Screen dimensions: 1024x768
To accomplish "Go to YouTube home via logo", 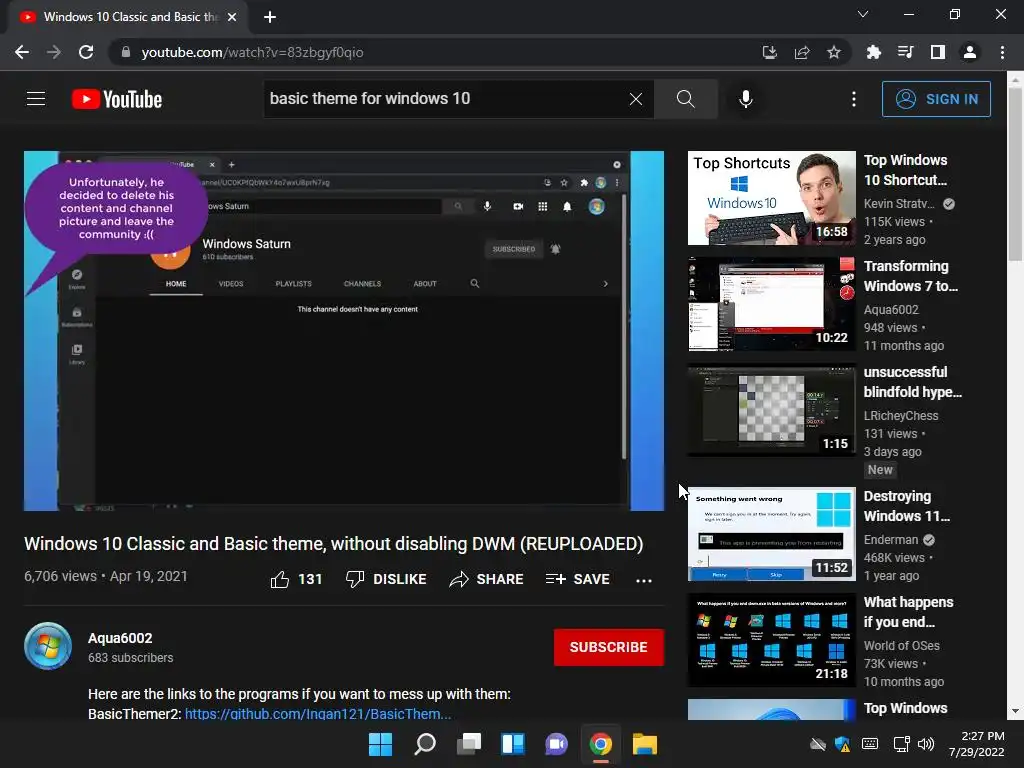I will [x=117, y=99].
